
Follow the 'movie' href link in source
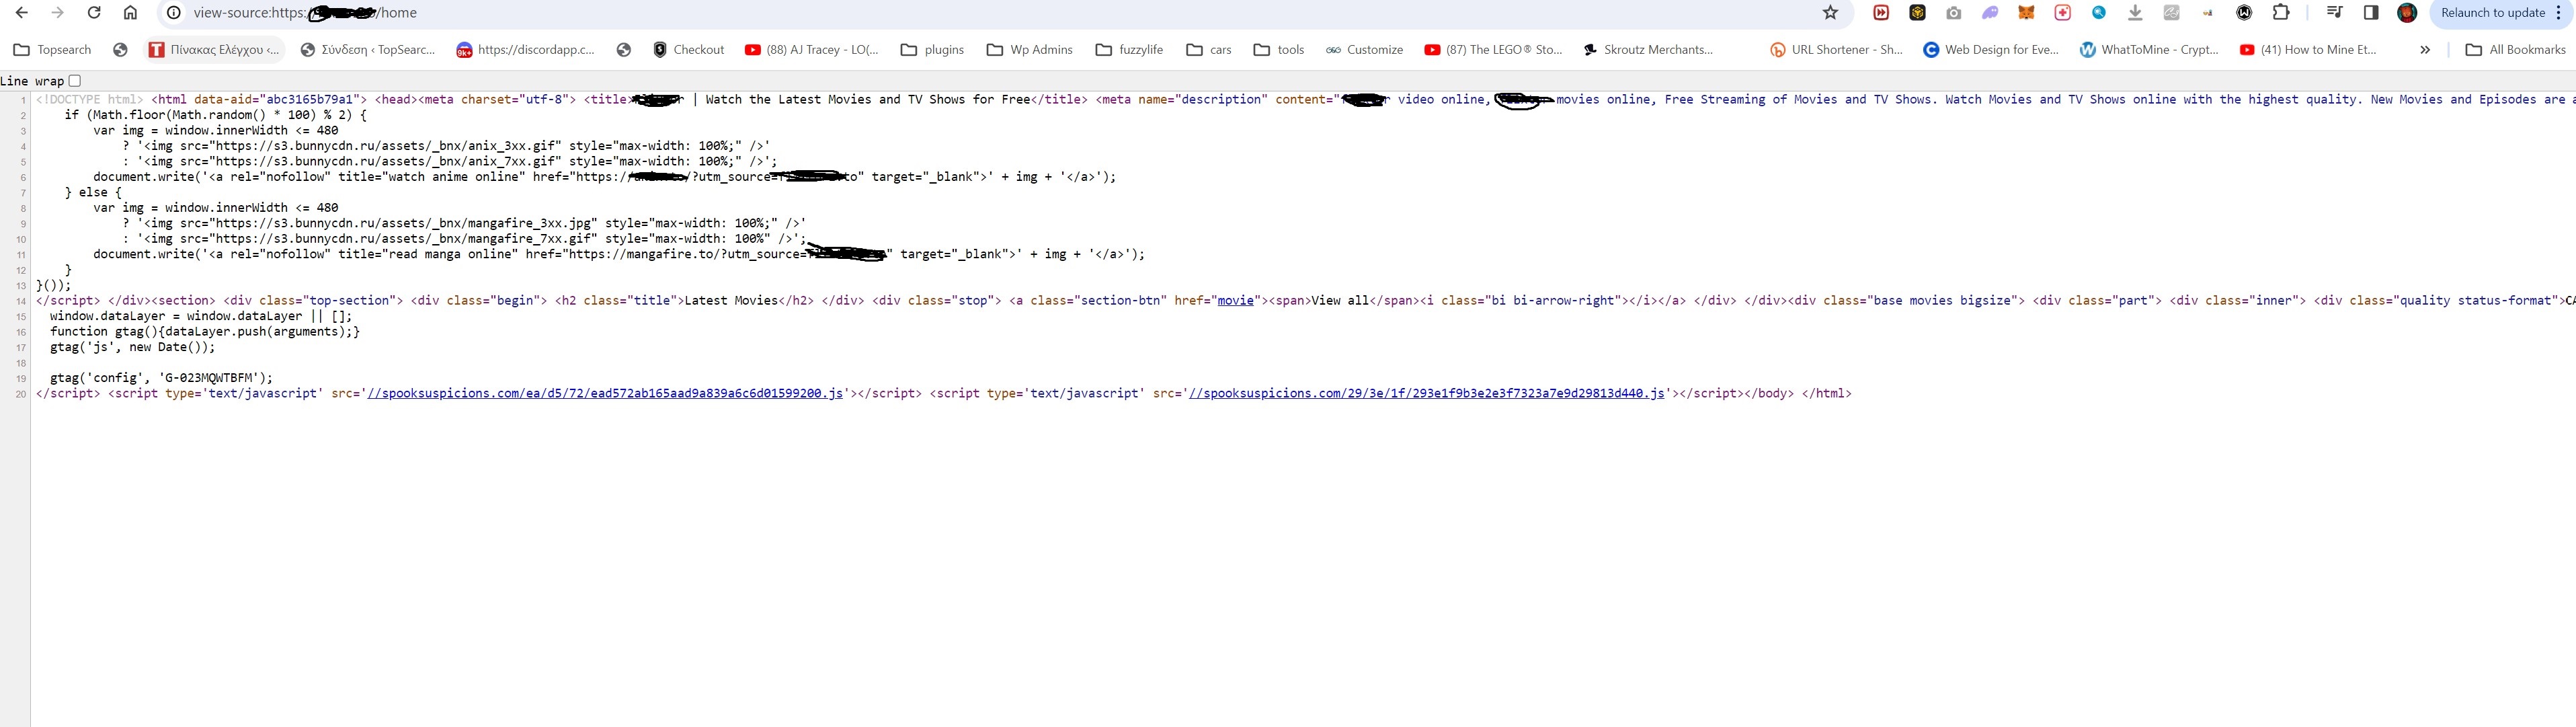pos(1236,300)
